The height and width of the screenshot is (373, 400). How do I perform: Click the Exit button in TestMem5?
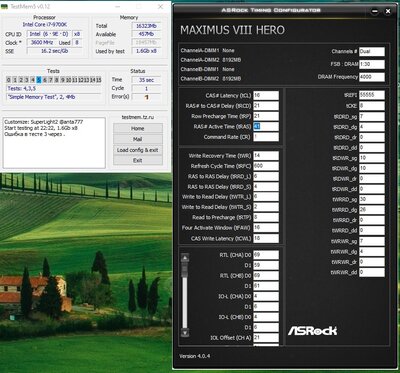[x=138, y=160]
